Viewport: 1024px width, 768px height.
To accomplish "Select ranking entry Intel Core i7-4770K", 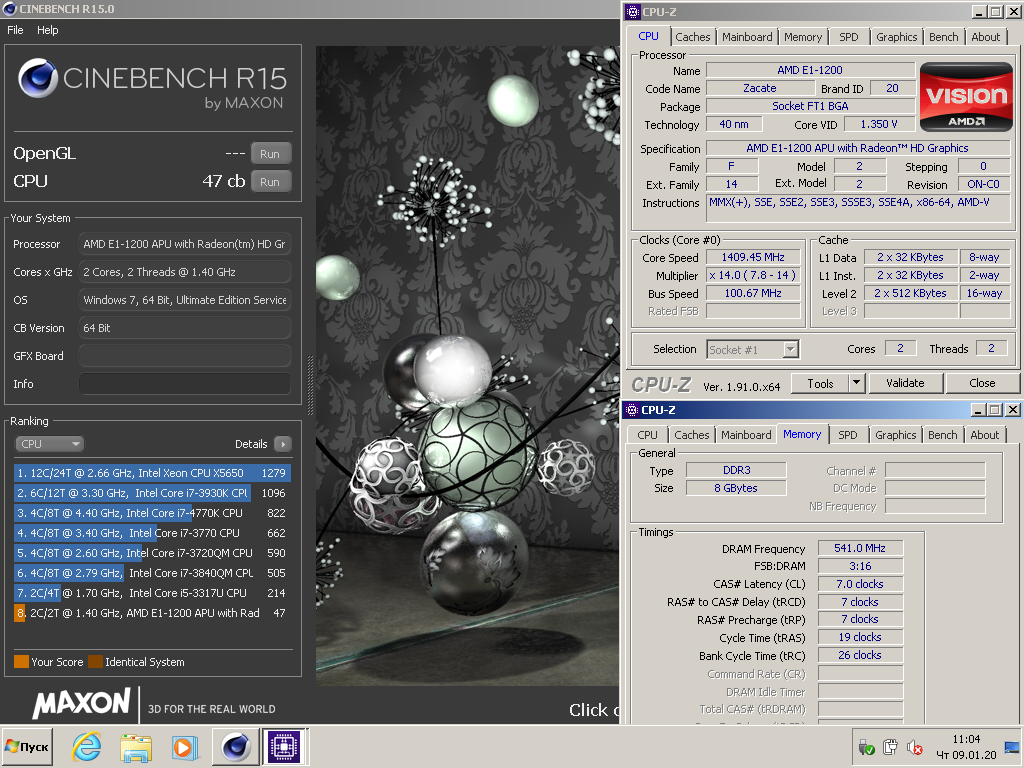I will point(152,513).
